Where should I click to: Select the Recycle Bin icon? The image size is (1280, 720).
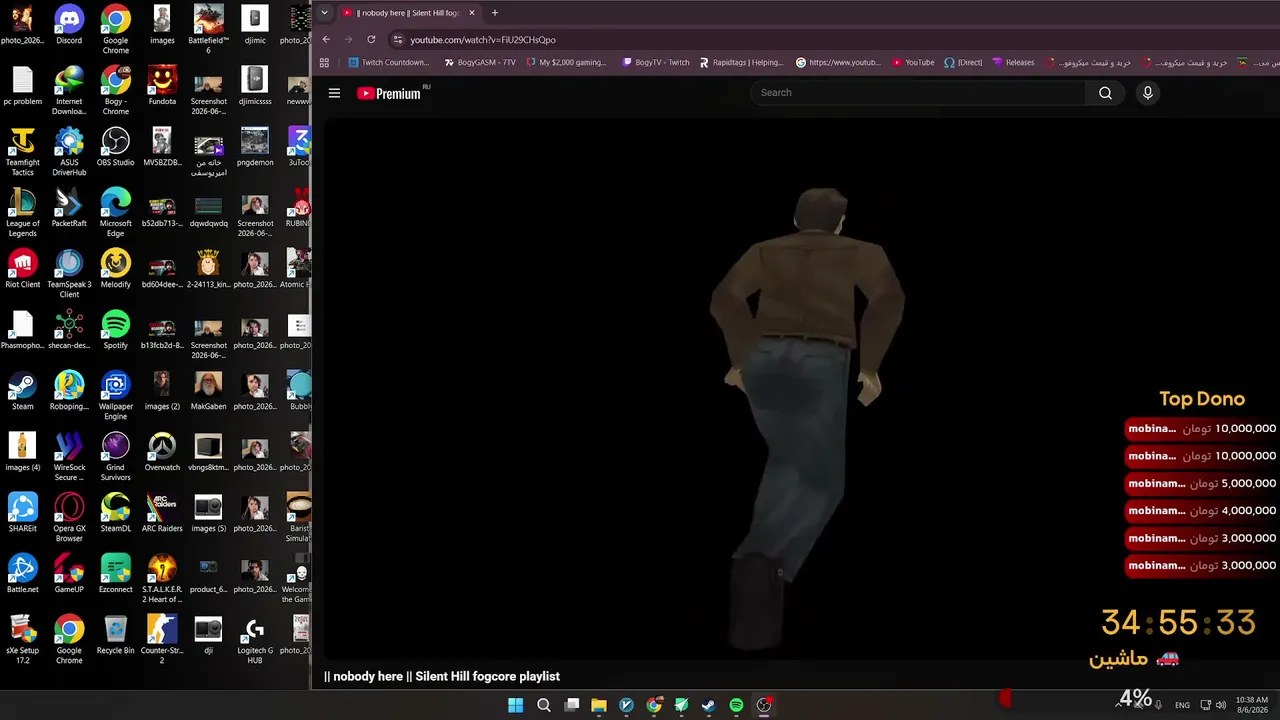115,635
